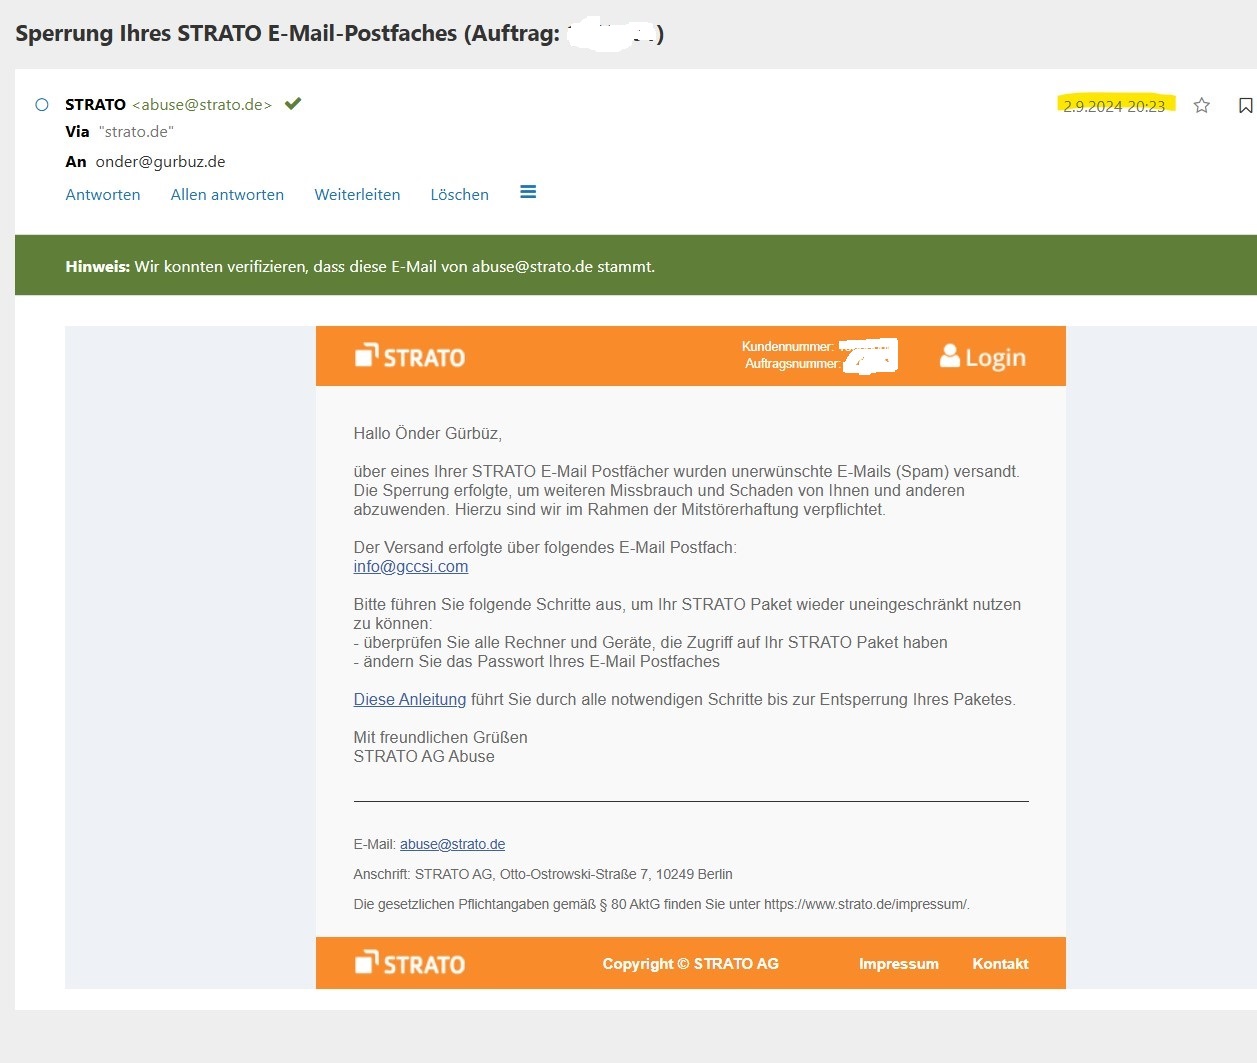Click the green verified checkmark next to sender

click(293, 103)
